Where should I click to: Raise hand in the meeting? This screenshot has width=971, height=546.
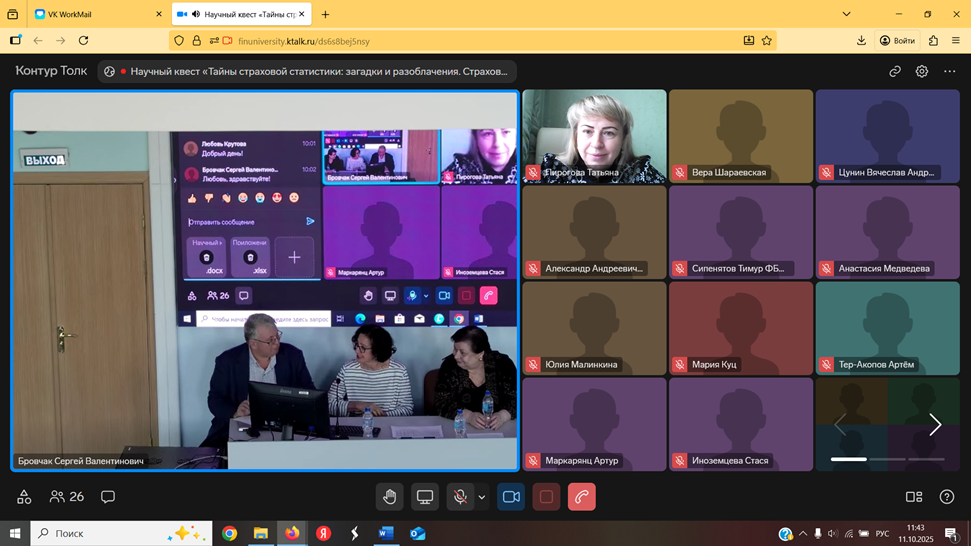tap(390, 497)
